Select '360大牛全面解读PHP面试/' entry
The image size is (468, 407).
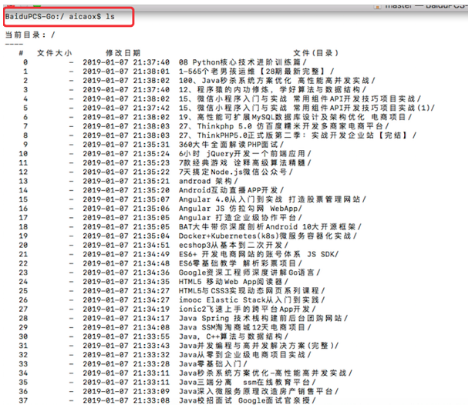click(231, 145)
